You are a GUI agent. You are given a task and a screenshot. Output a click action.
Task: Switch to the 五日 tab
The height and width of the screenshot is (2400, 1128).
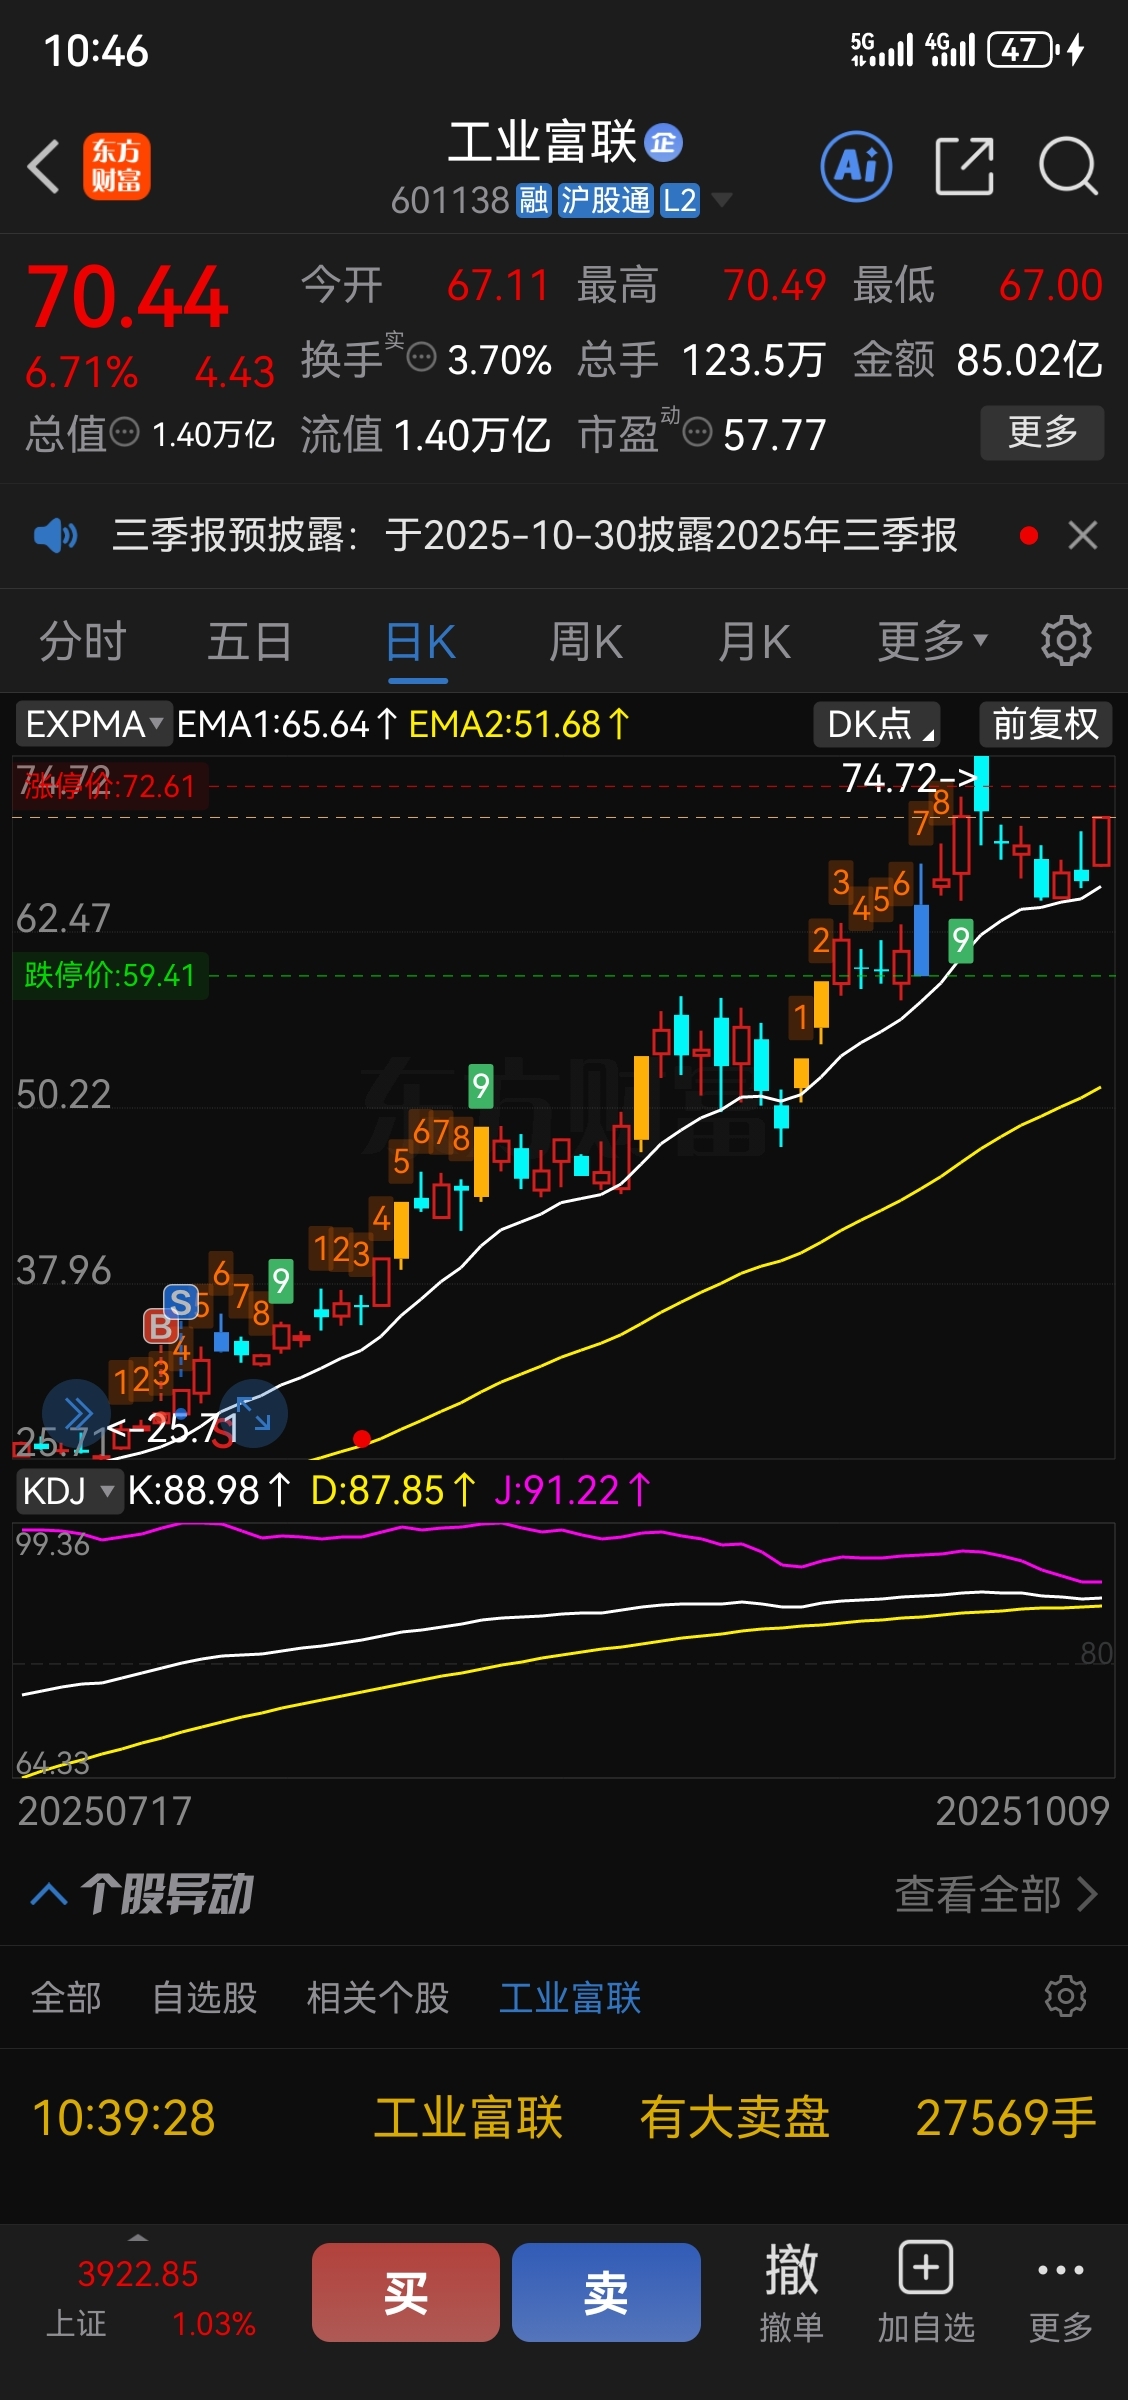pyautogui.click(x=250, y=641)
